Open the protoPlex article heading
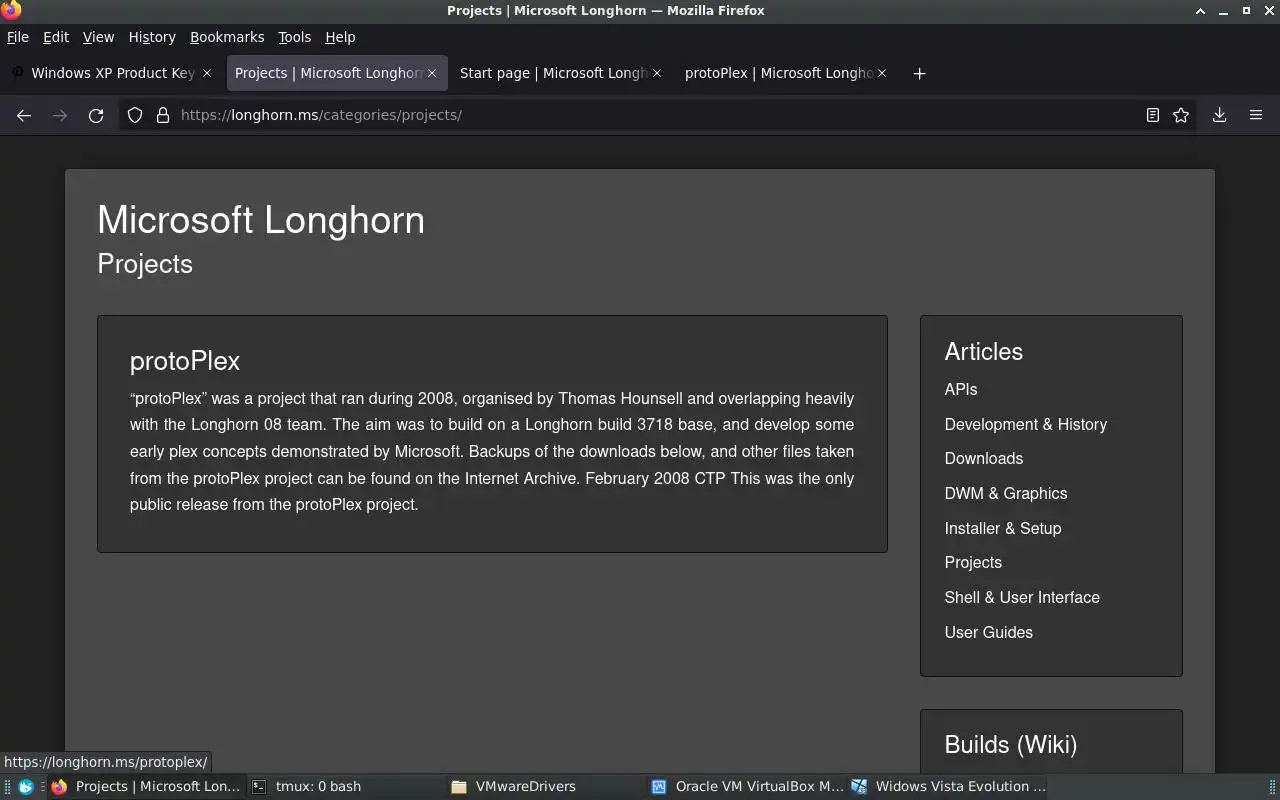 pyautogui.click(x=185, y=361)
